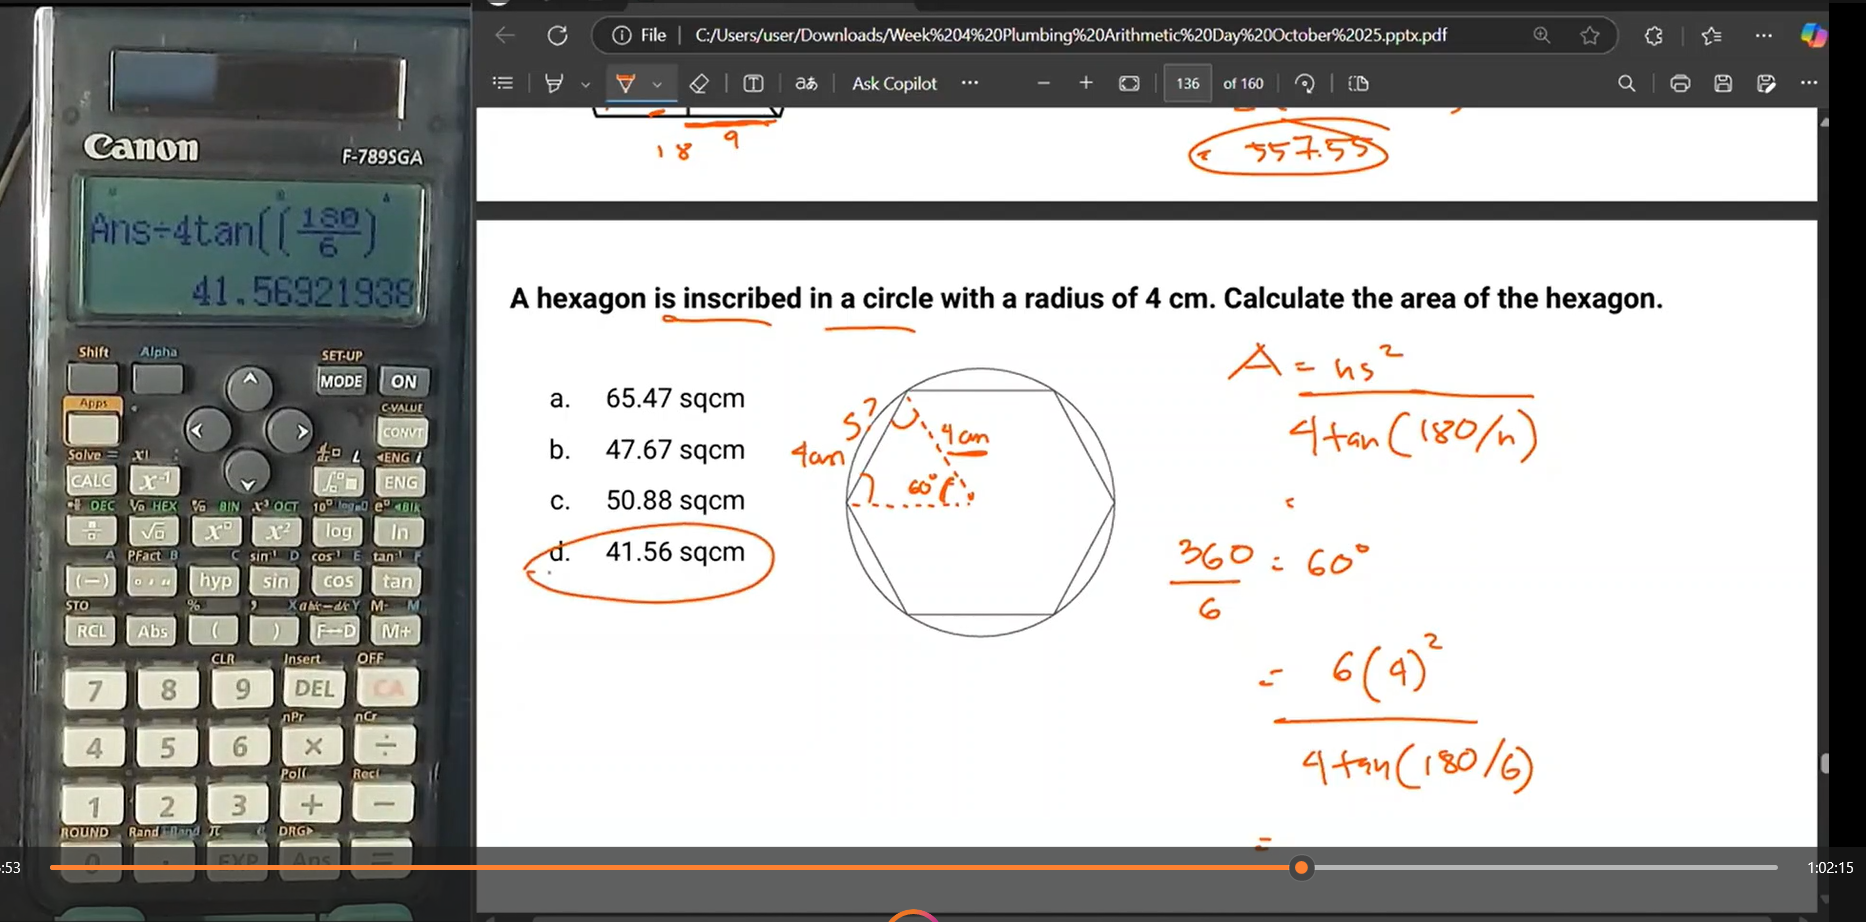Open the PDF table of contents

point(503,84)
